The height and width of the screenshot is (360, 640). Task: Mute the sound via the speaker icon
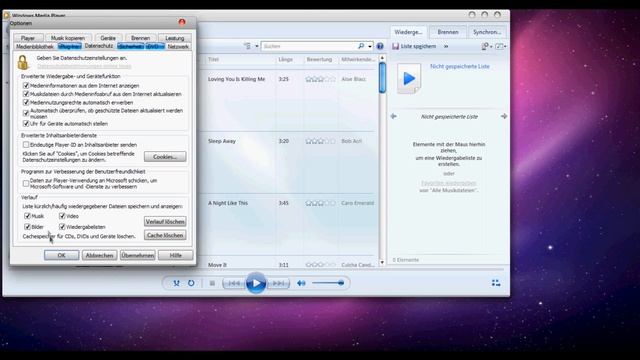coord(301,283)
